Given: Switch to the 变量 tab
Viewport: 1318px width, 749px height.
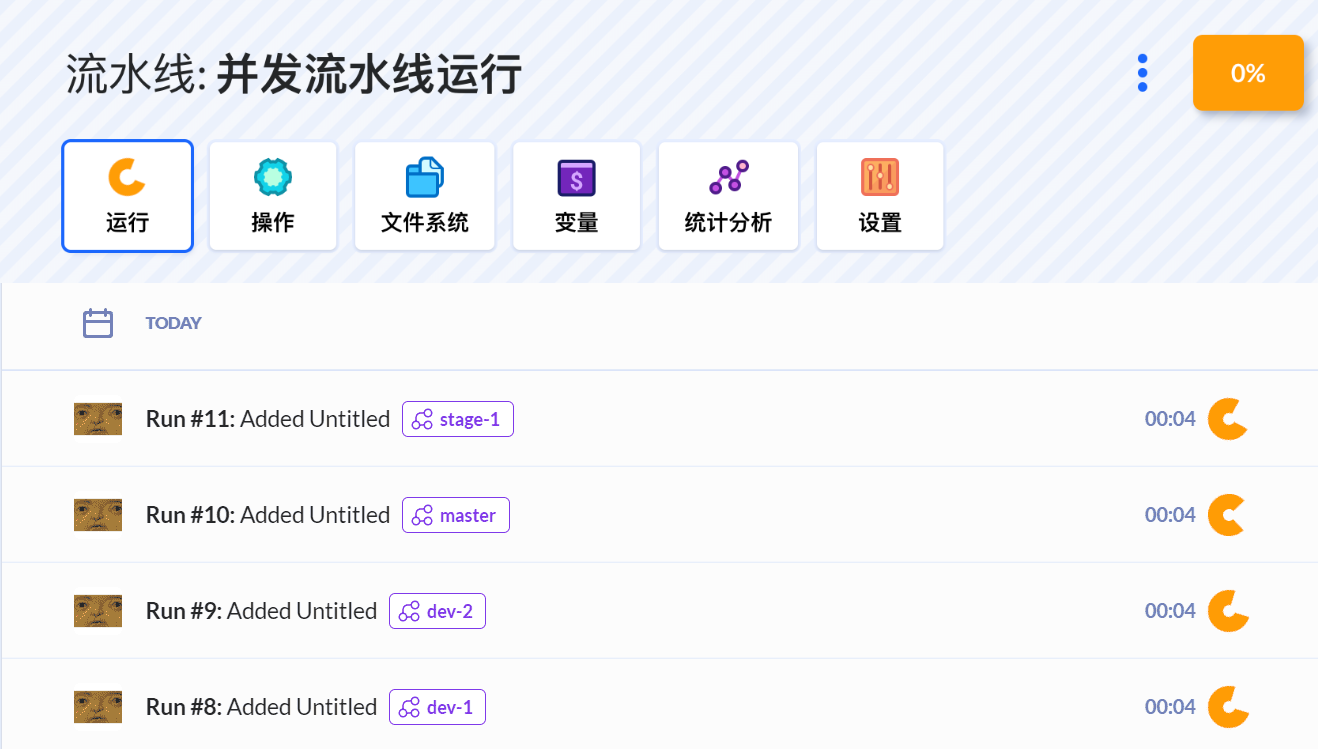Looking at the screenshot, I should pos(576,196).
